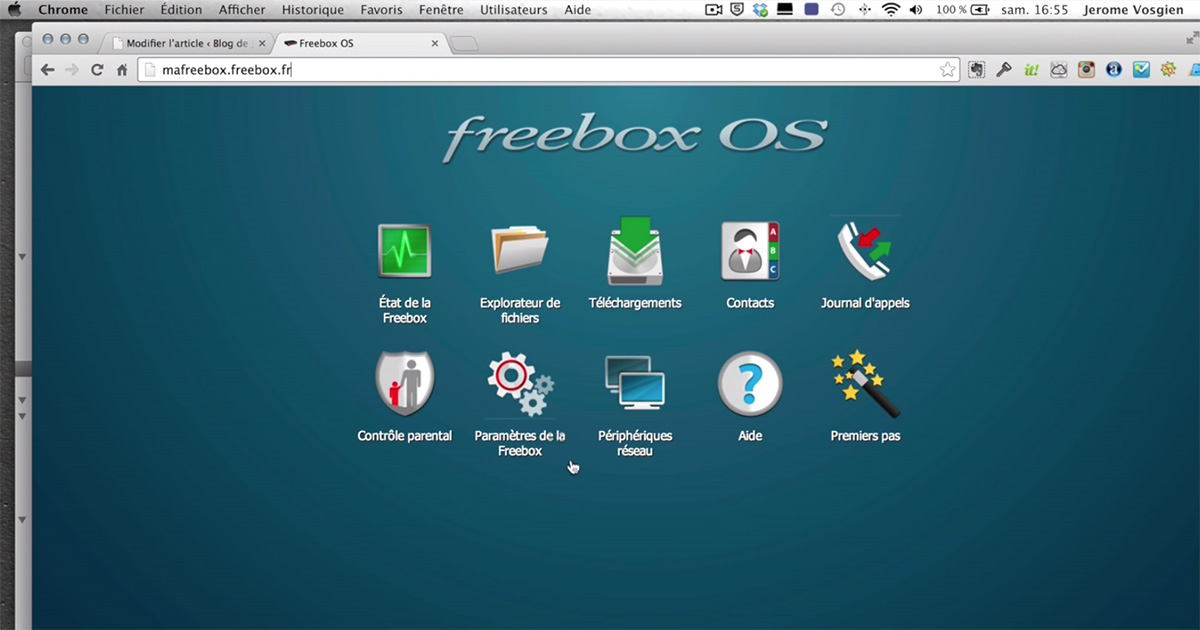Launch Premiers pas magic wand icon
Image resolution: width=1200 pixels, height=630 pixels.
[865, 383]
